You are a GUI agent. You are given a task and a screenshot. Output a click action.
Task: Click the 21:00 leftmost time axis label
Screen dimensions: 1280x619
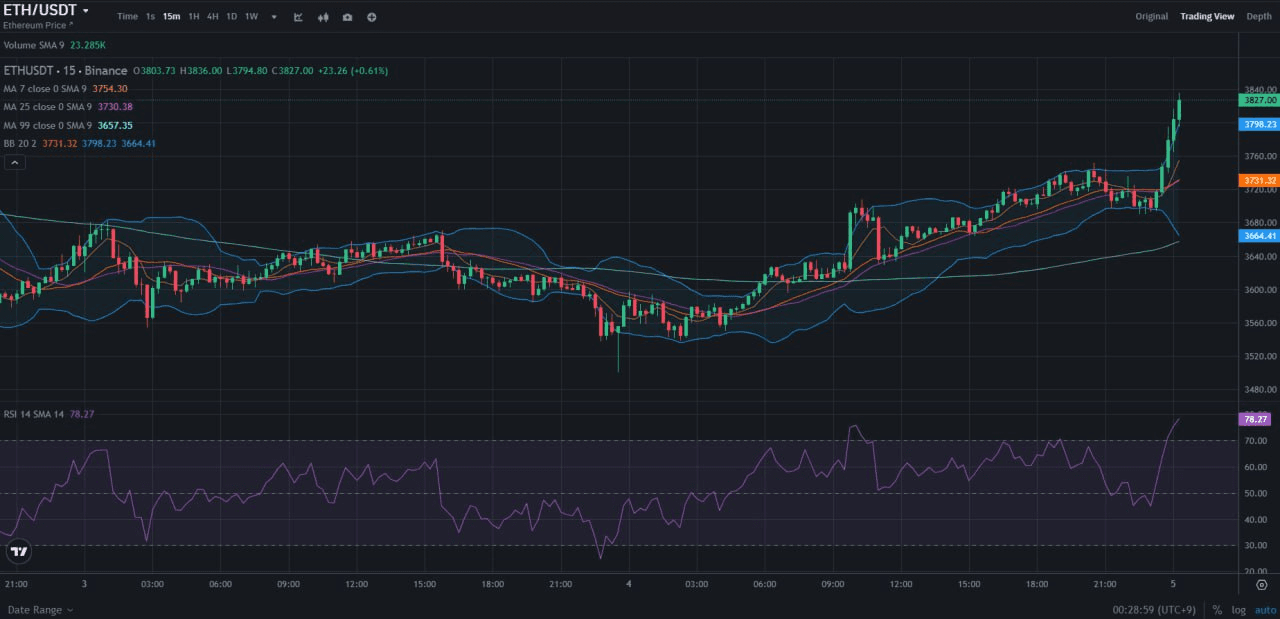[x=16, y=584]
